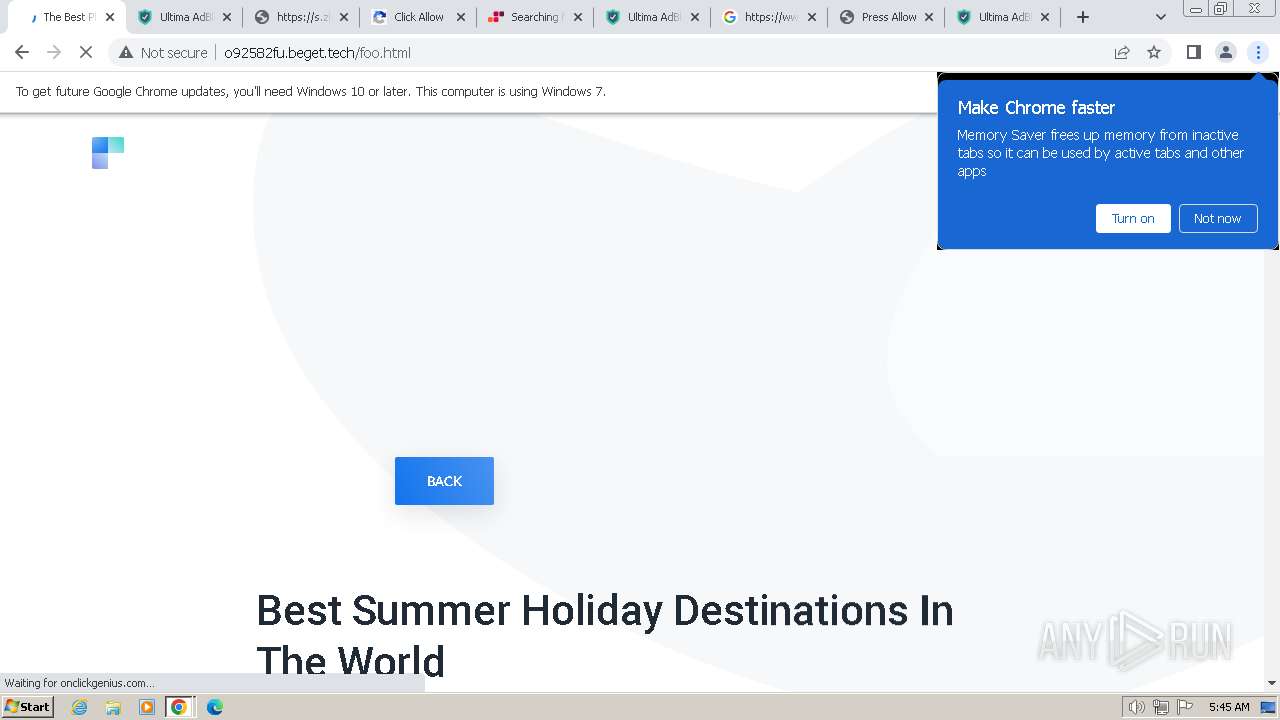Stop loading the page
This screenshot has height=720, width=1280.
pos(86,52)
